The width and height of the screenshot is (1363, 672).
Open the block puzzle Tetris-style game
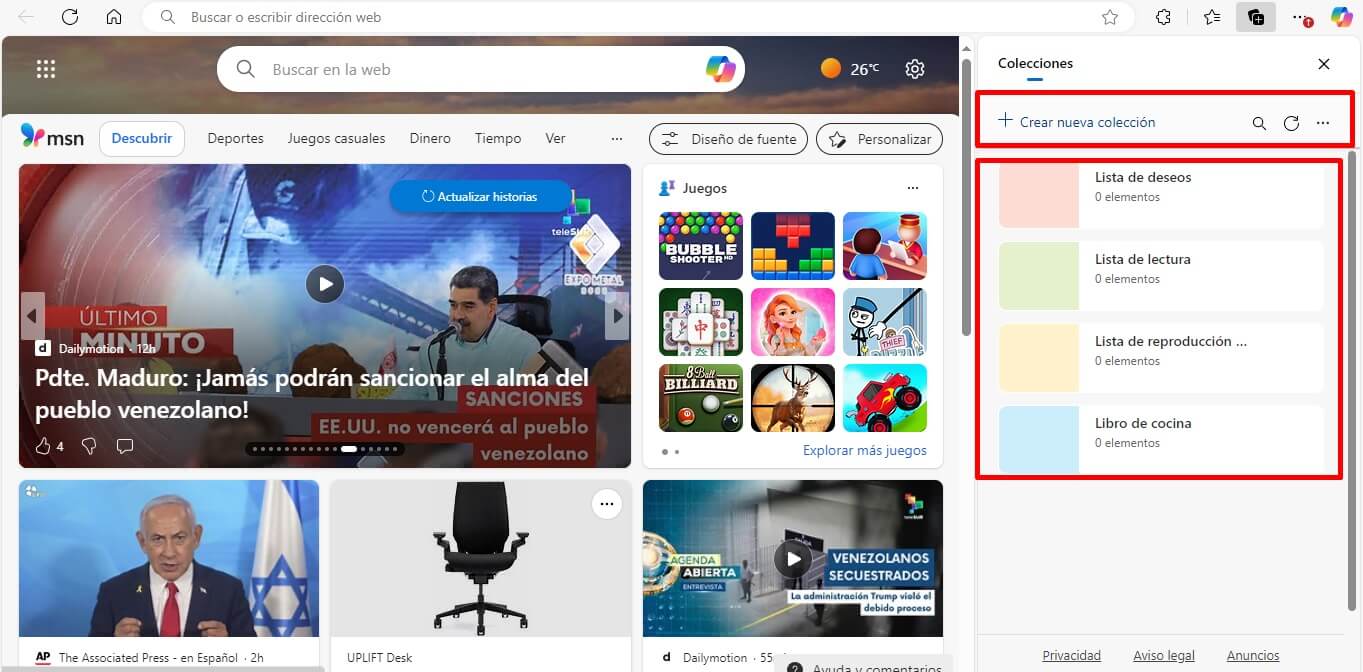click(793, 246)
